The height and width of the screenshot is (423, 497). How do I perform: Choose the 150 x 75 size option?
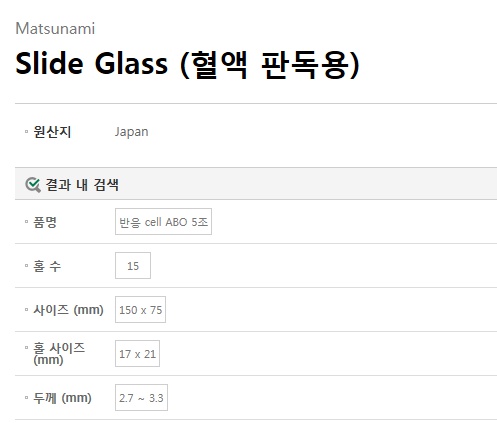click(140, 310)
